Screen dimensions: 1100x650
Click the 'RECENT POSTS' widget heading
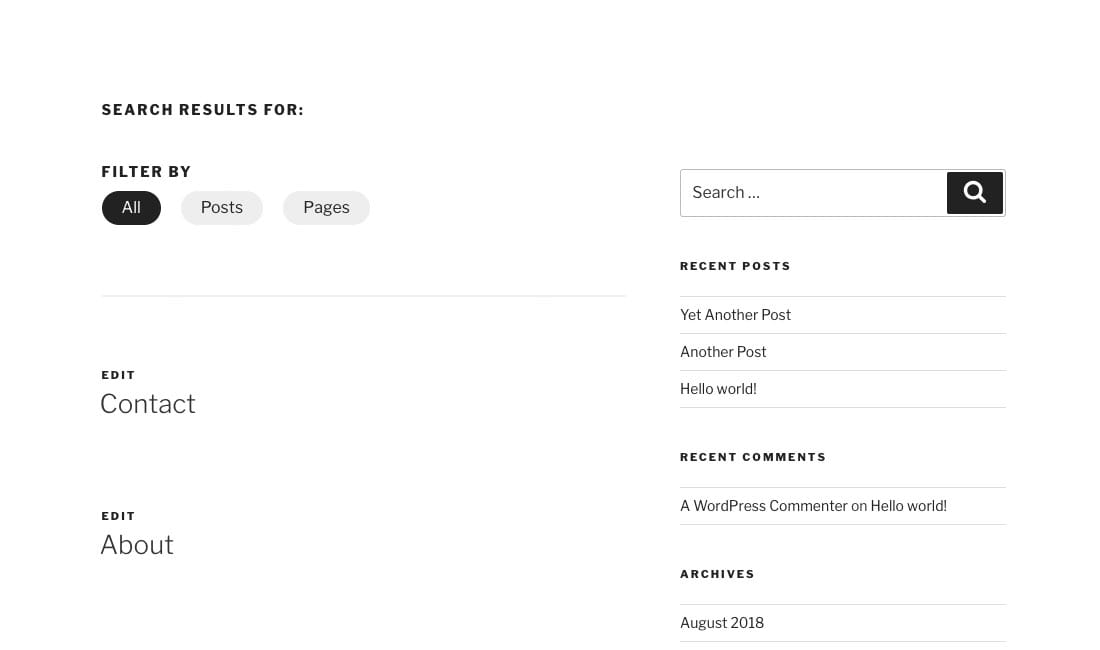pyautogui.click(x=735, y=266)
